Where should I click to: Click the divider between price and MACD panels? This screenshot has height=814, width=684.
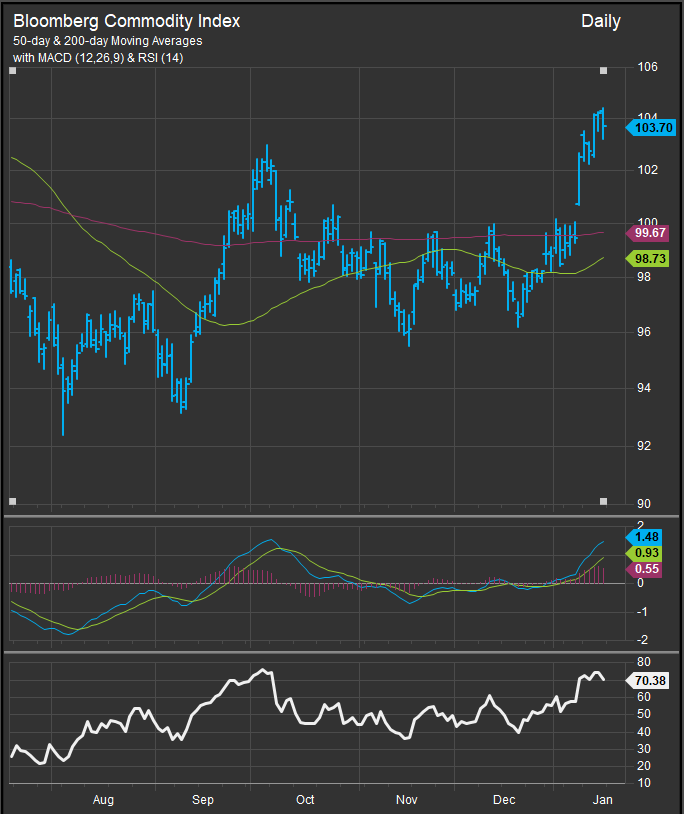tap(341, 517)
